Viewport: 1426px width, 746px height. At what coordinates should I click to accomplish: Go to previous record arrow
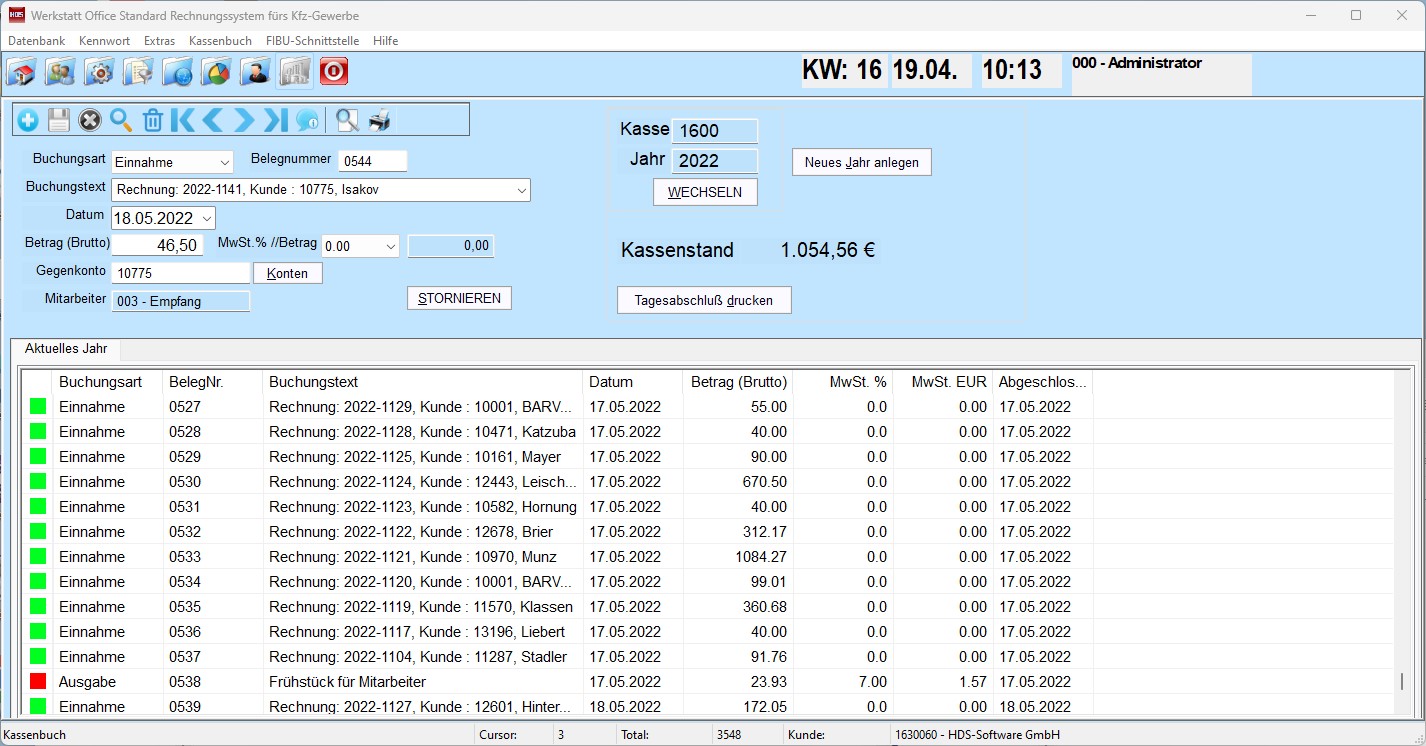(x=213, y=121)
